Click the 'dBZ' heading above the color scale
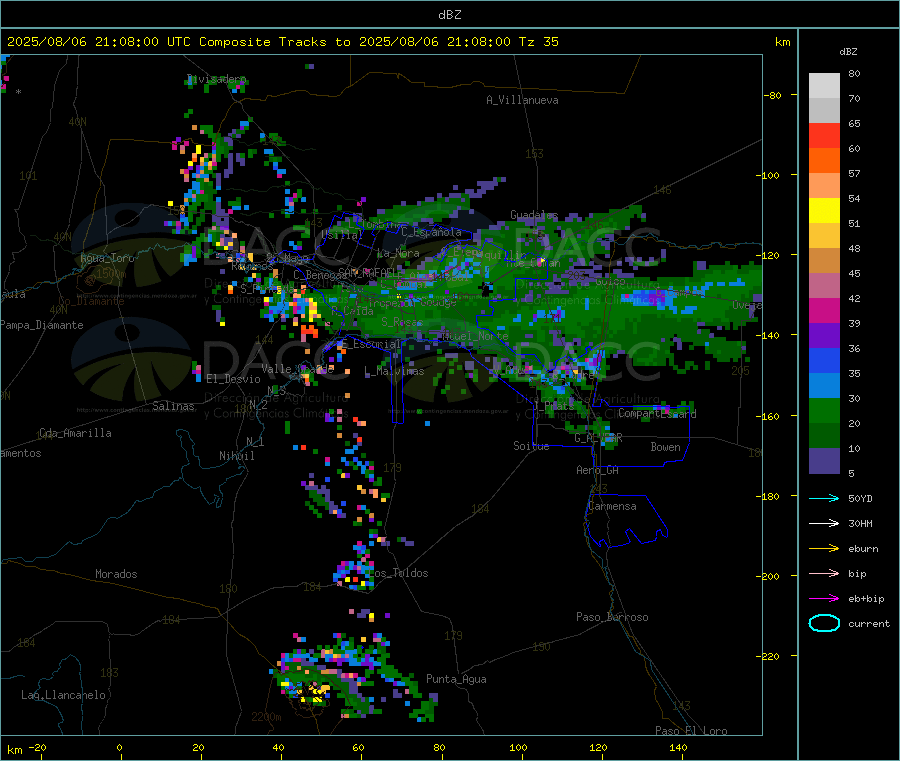The width and height of the screenshot is (900, 761). point(848,52)
